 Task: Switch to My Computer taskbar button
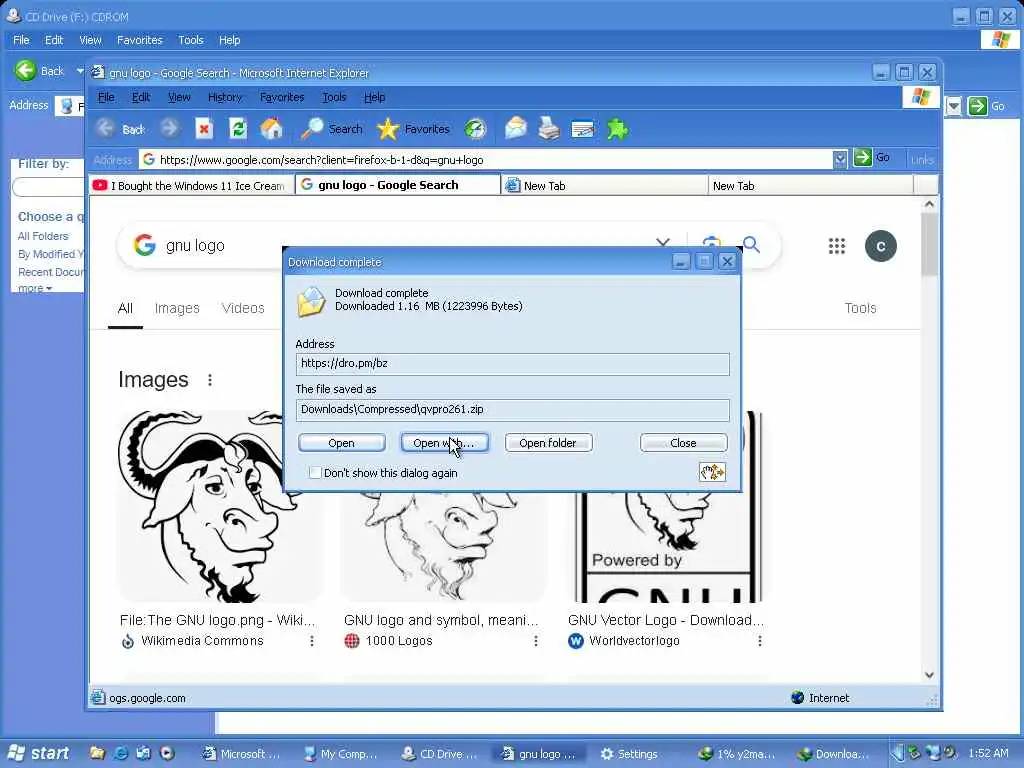[342, 754]
